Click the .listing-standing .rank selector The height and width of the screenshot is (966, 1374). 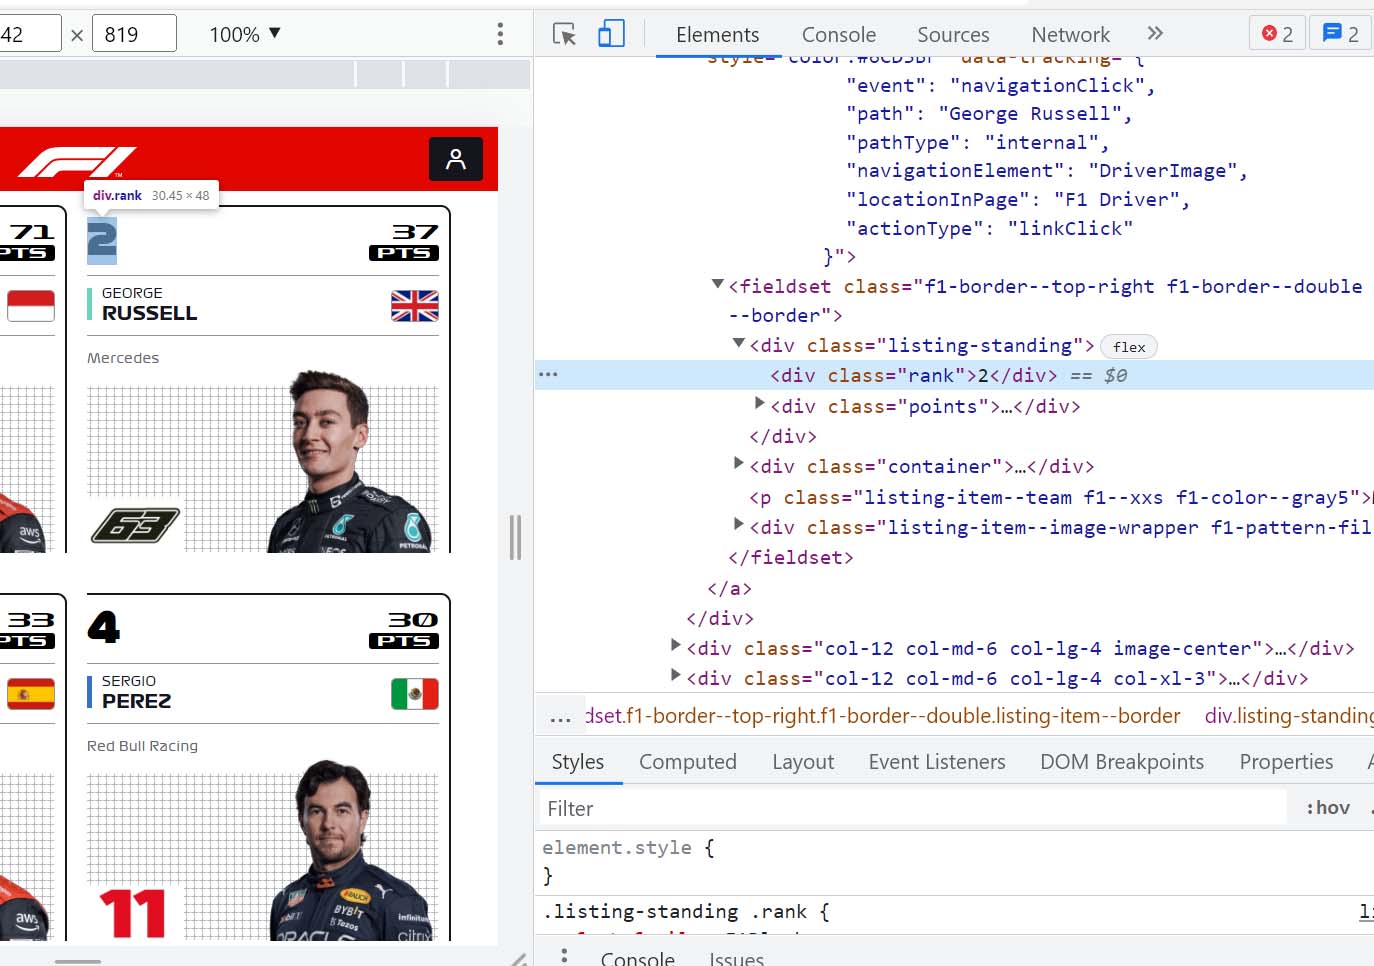[675, 911]
